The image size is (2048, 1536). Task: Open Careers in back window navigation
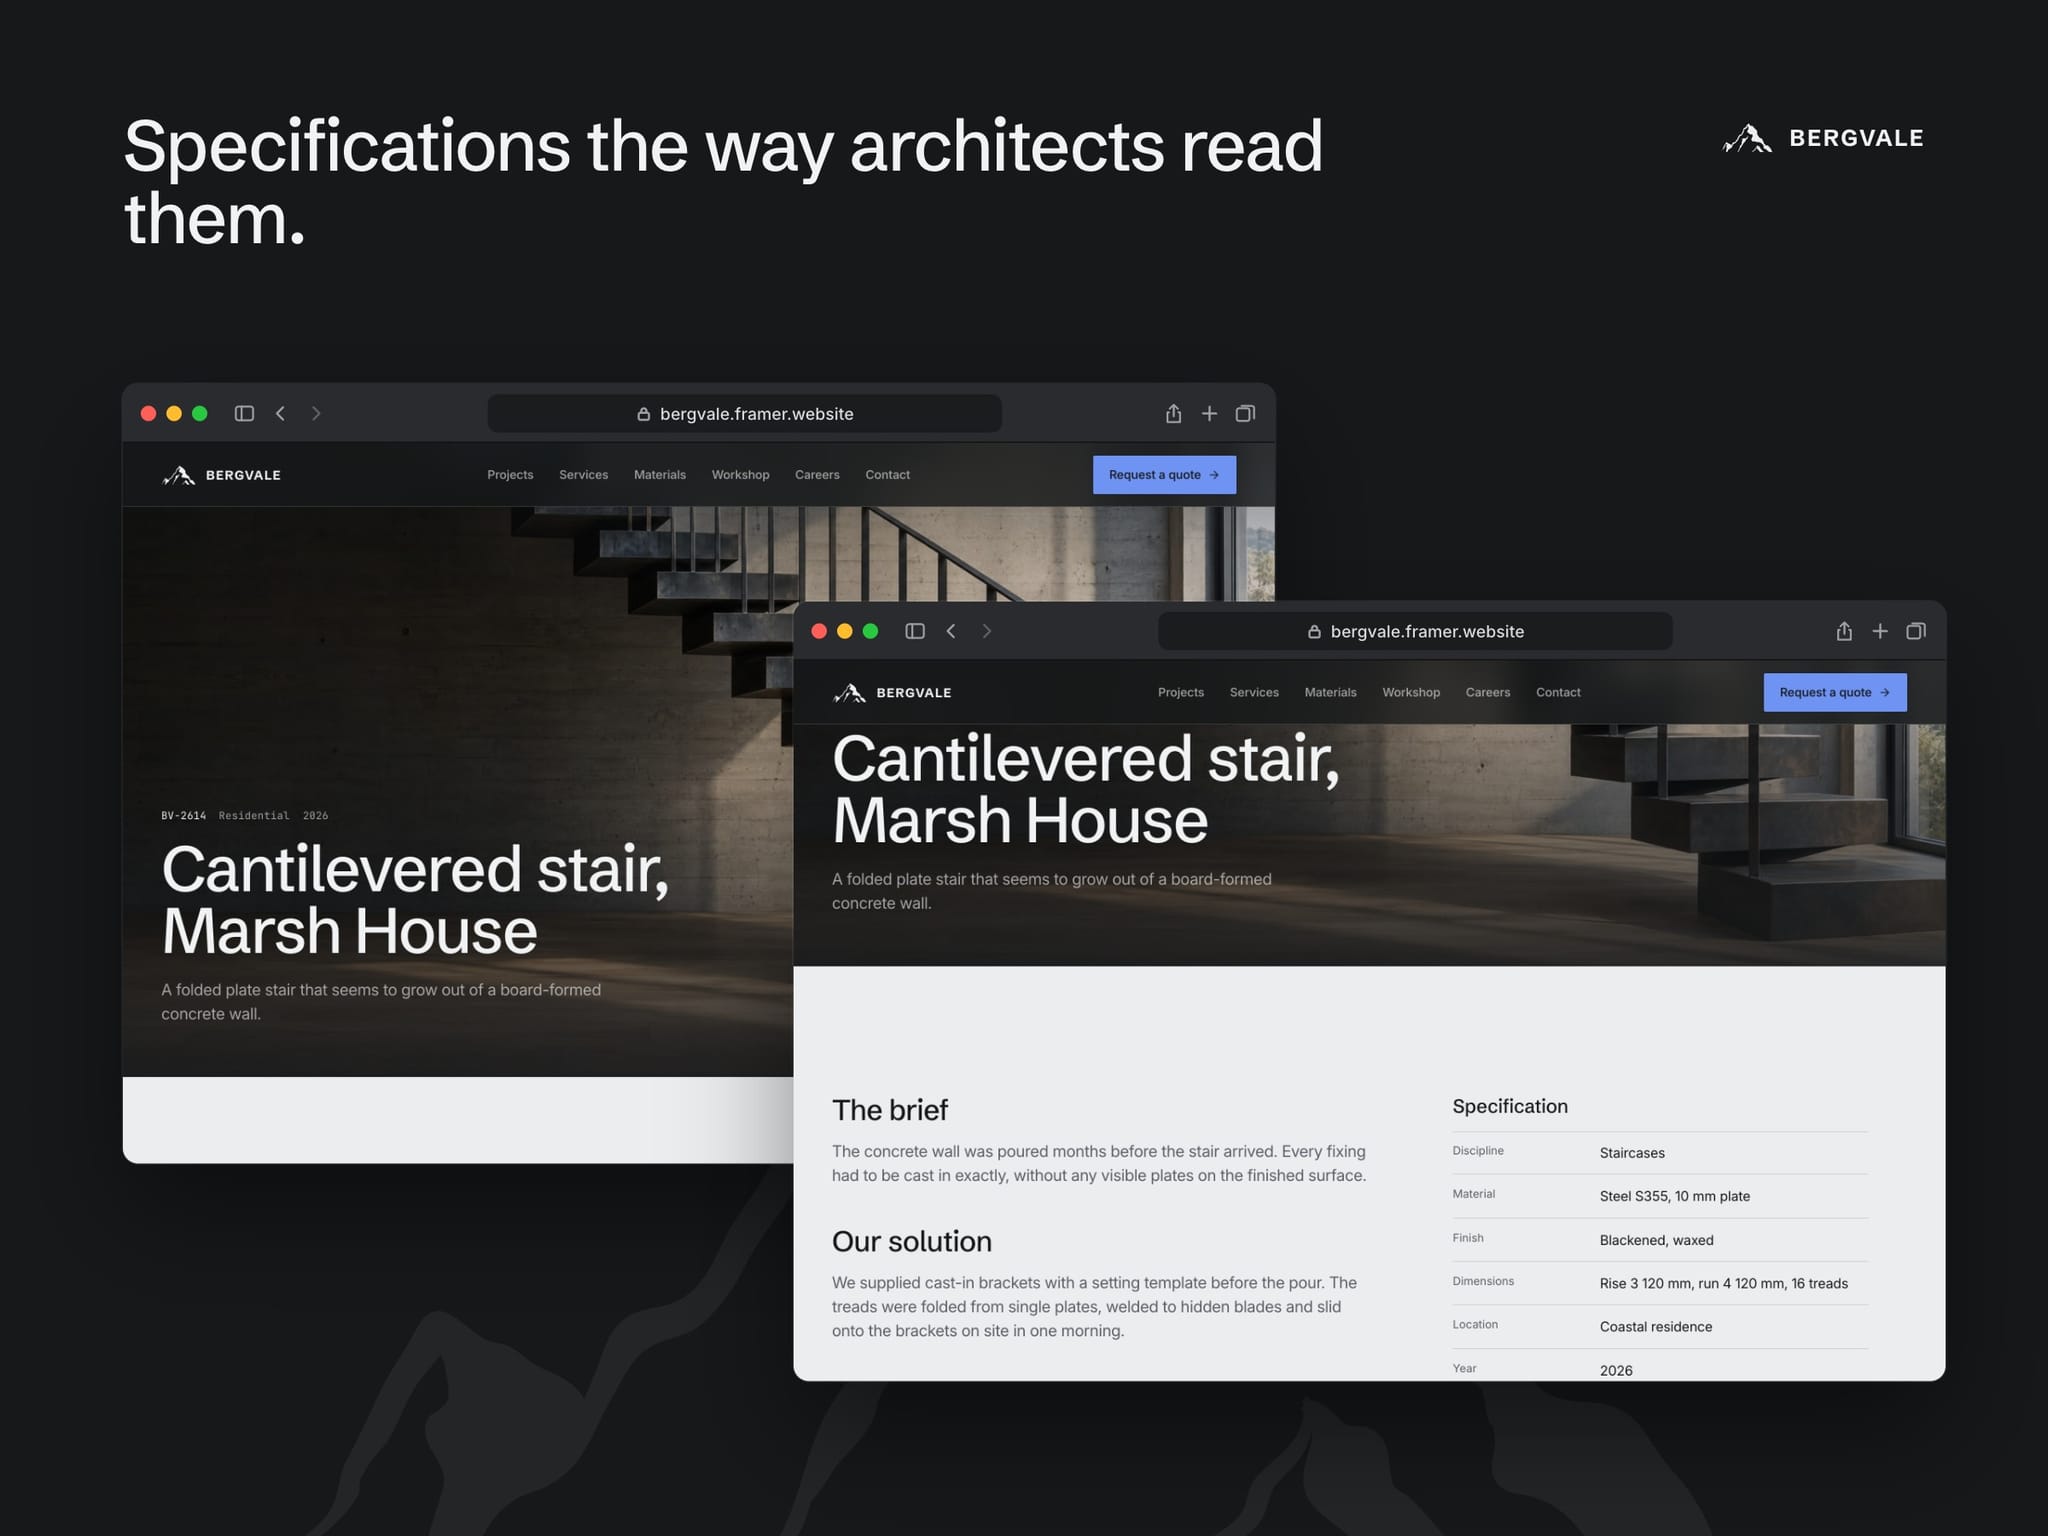[x=817, y=475]
